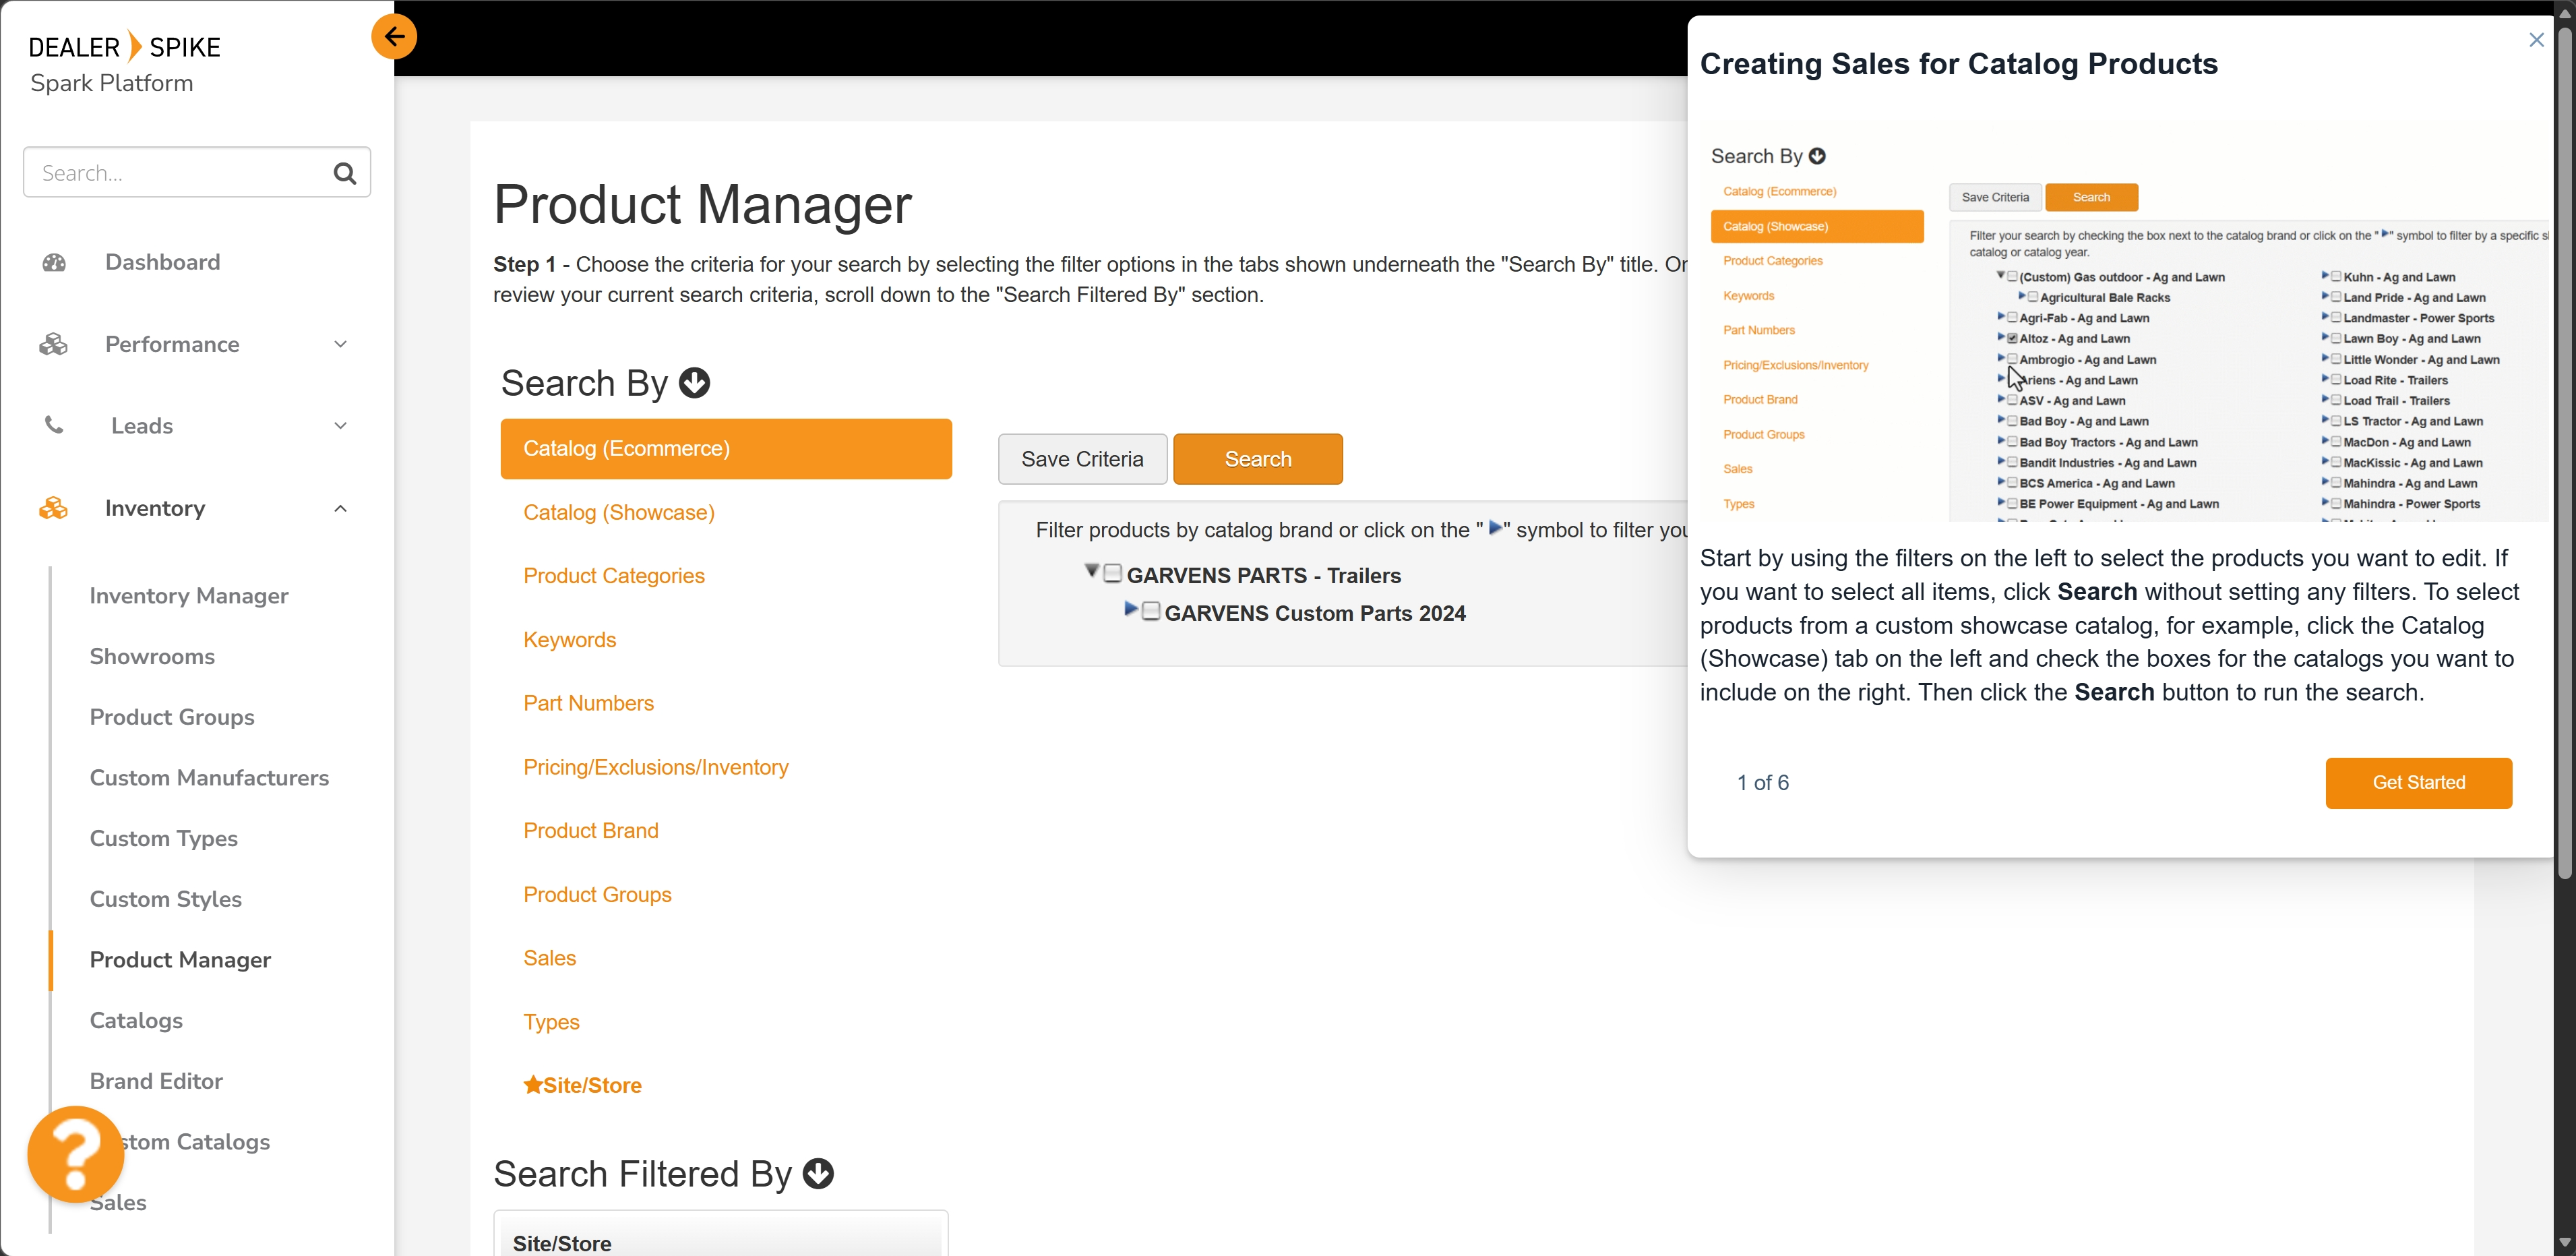Screen dimensions: 2576x1256
Task: Check the GARVENS Custom Parts 2024 checkbox
Action: click(1151, 611)
